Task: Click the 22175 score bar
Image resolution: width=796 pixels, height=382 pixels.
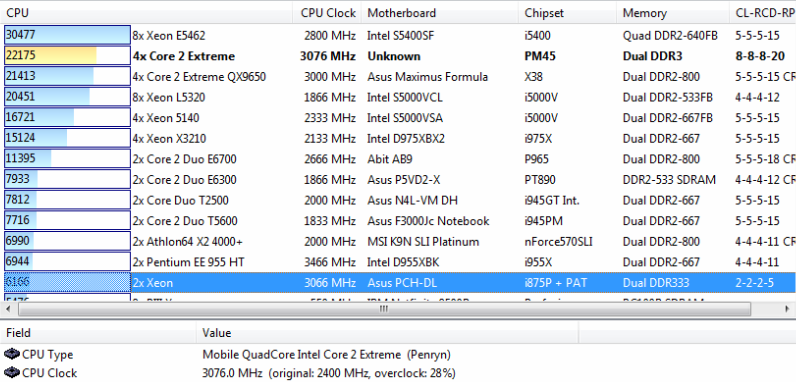Action: (68, 56)
